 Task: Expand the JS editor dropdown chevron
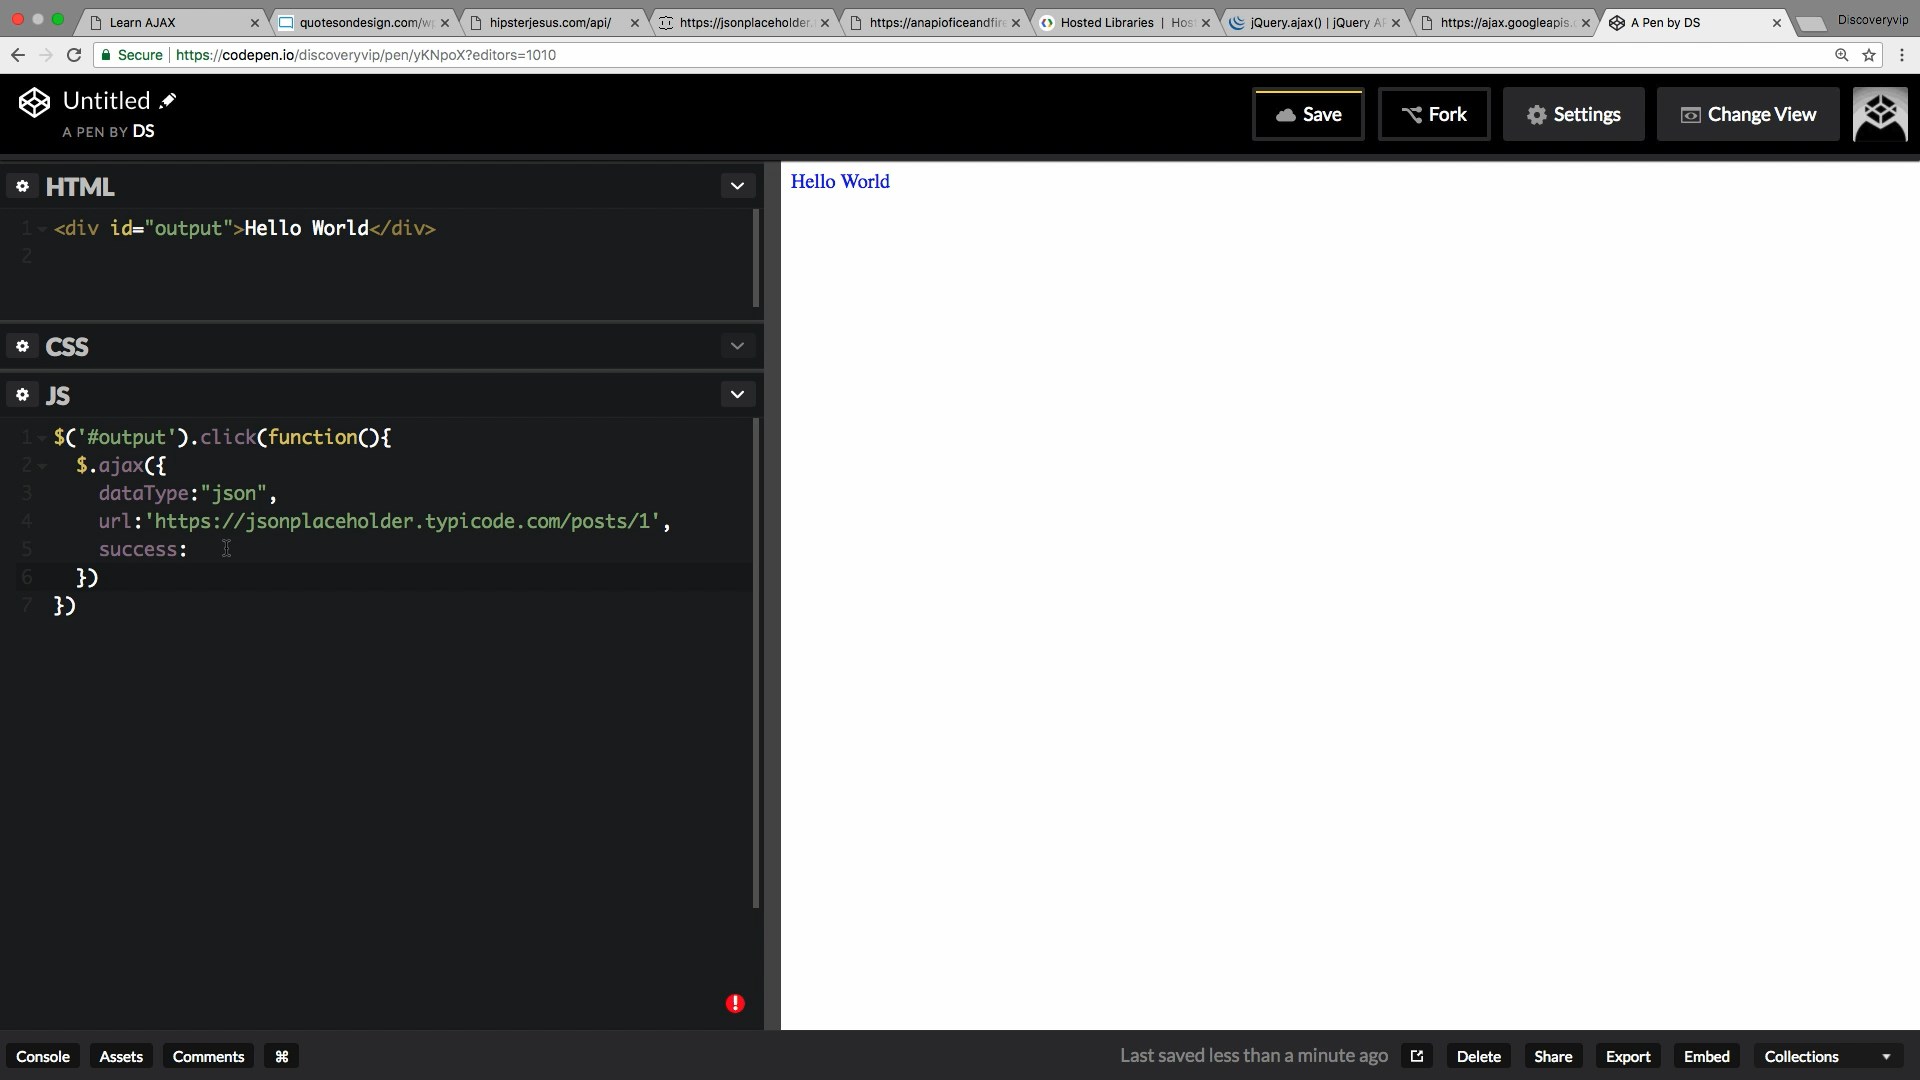[x=737, y=395]
